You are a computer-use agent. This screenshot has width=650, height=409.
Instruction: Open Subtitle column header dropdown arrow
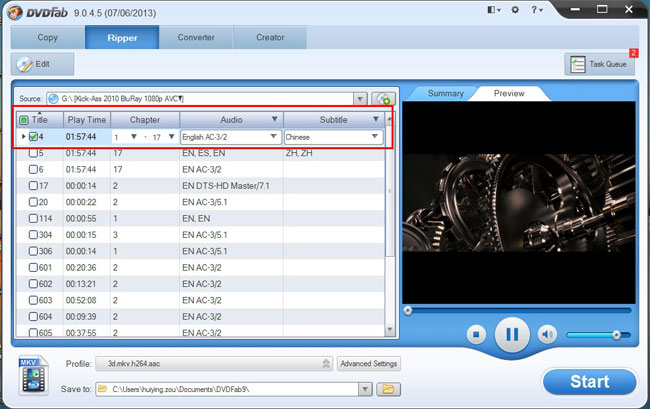376,119
